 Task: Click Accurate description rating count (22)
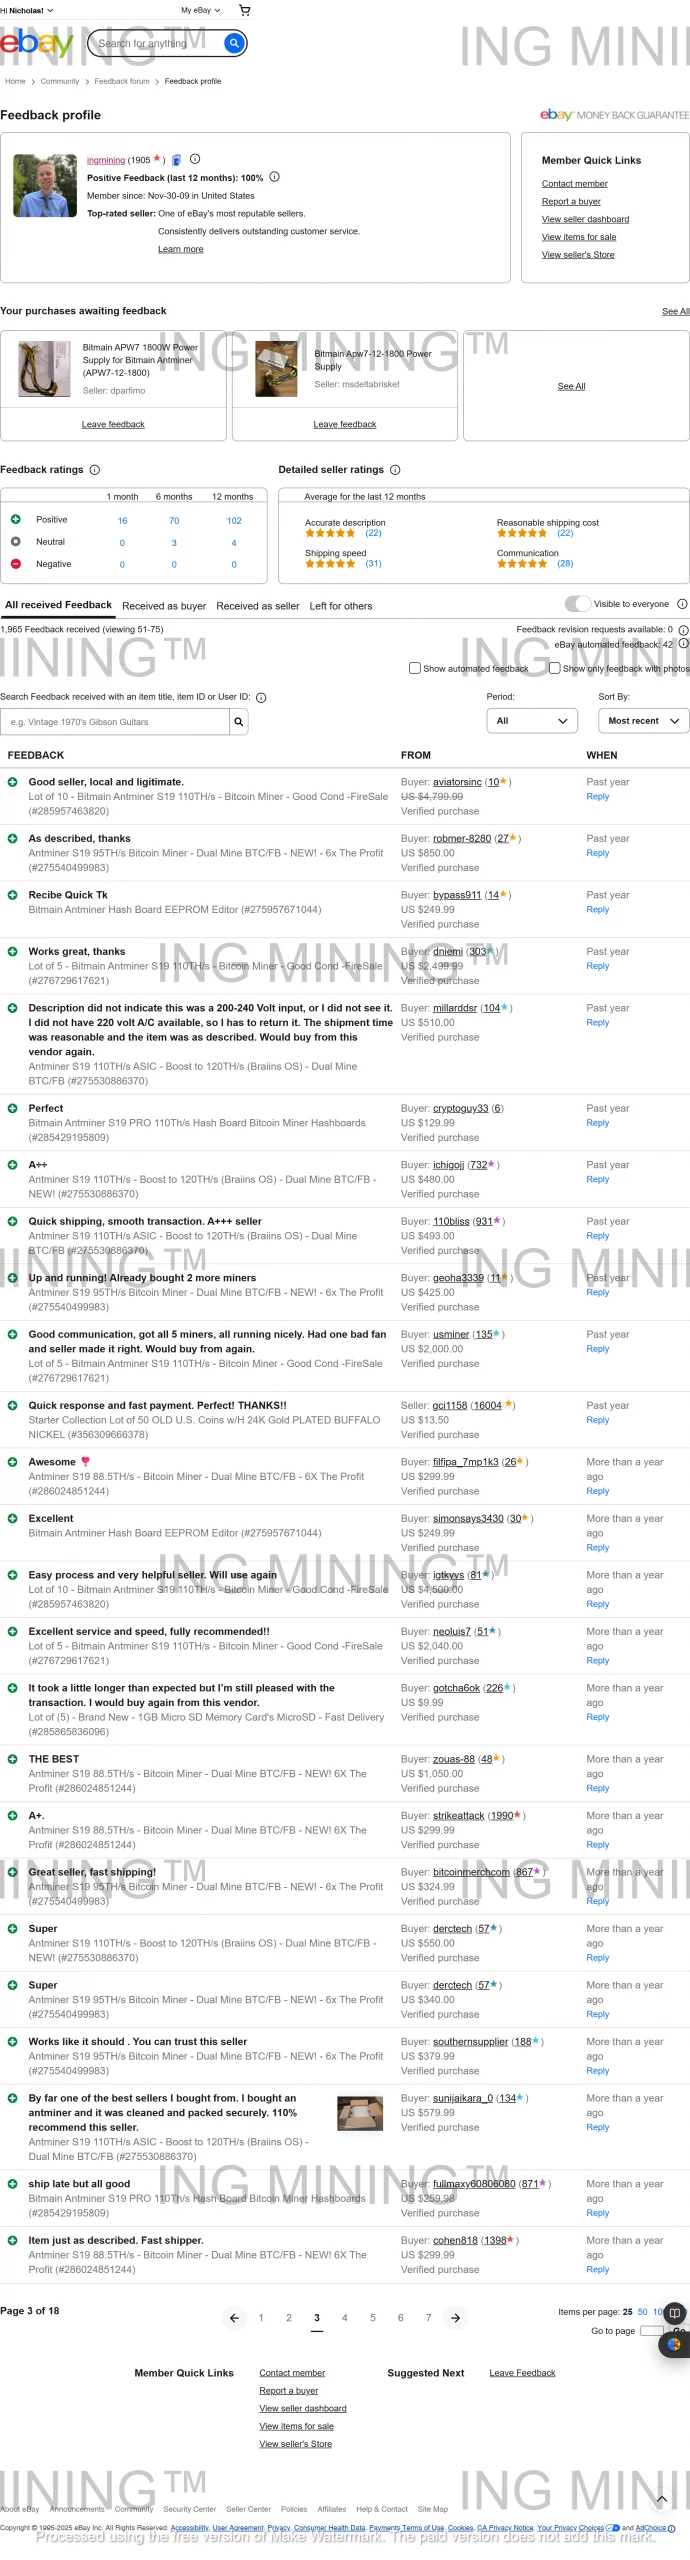pos(373,533)
